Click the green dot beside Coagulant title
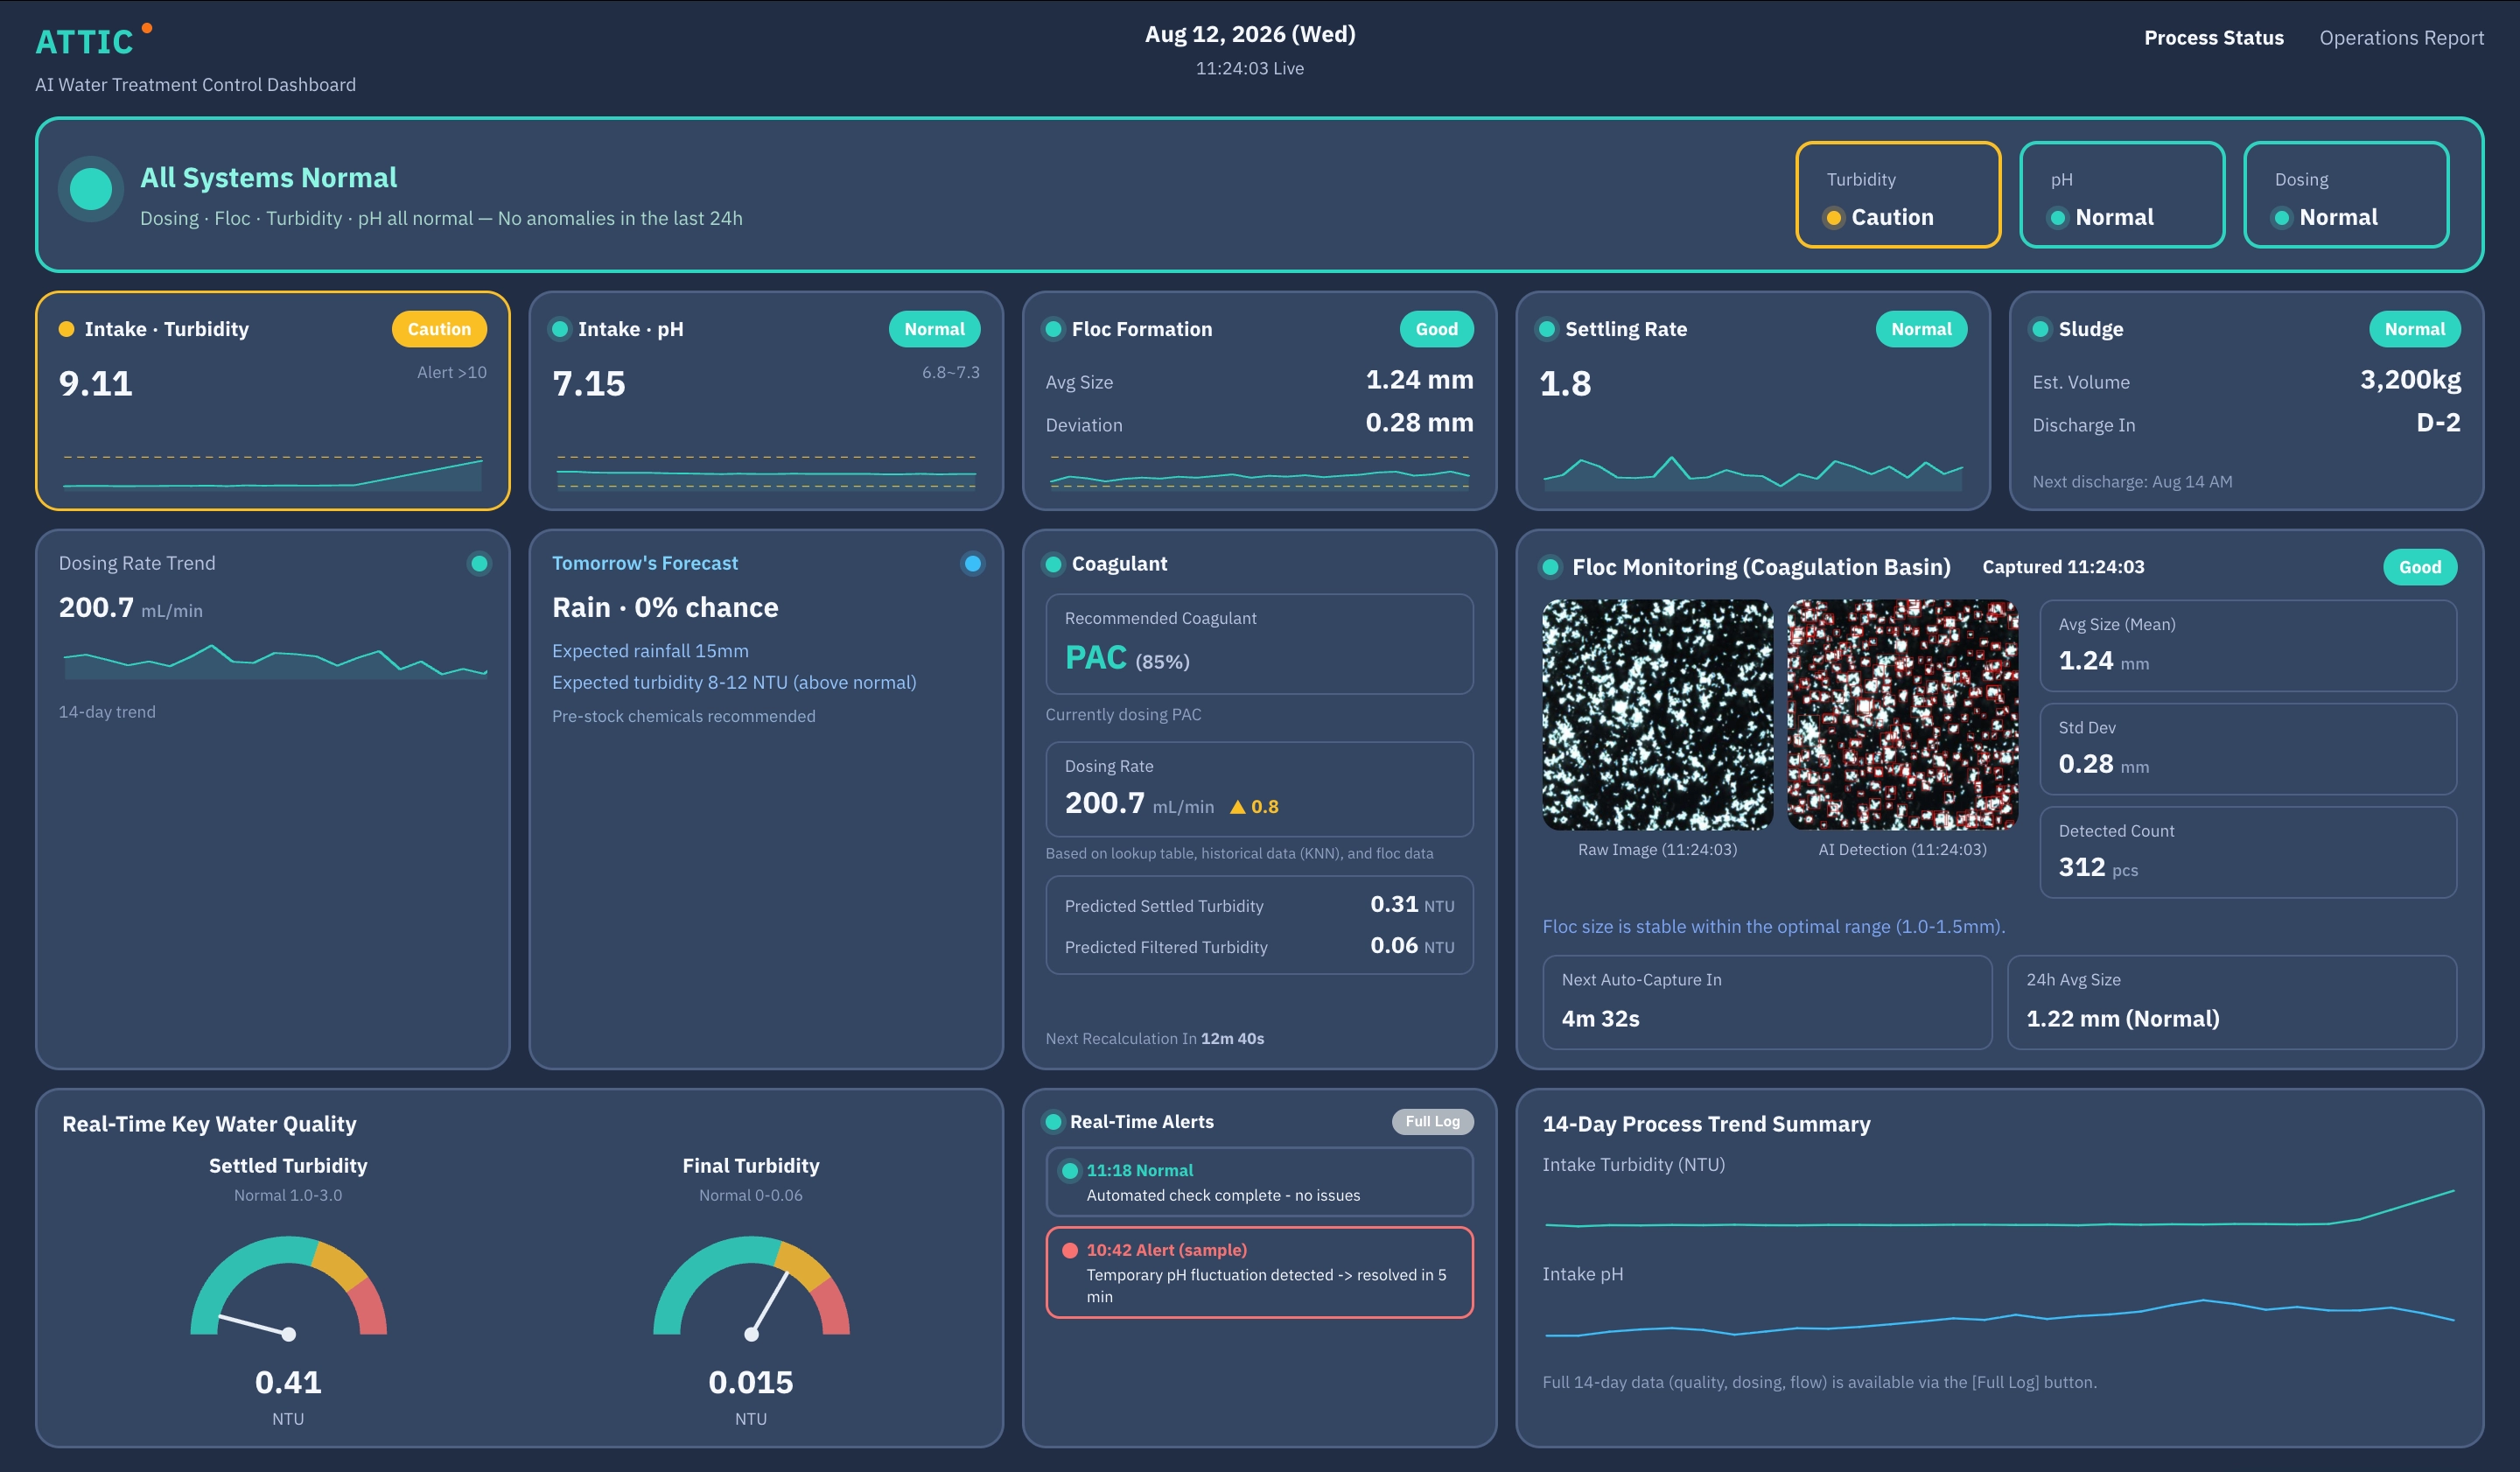Screen dimensions: 2520x1472 coord(1053,564)
